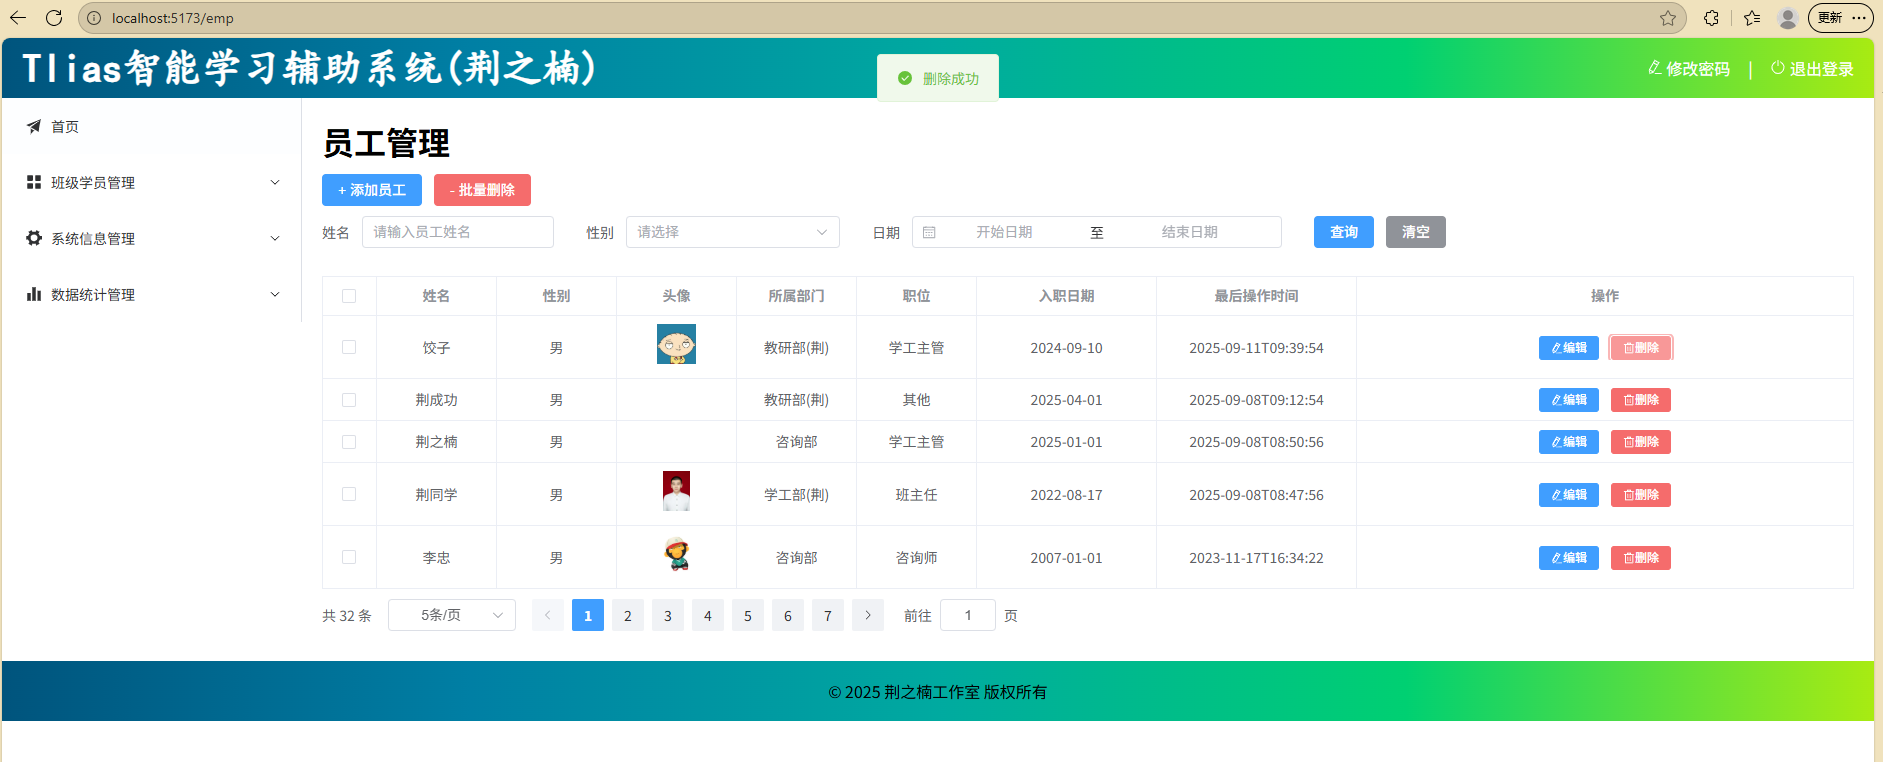
Task: Check the checkbox for employee 饺子
Action: coord(349,347)
